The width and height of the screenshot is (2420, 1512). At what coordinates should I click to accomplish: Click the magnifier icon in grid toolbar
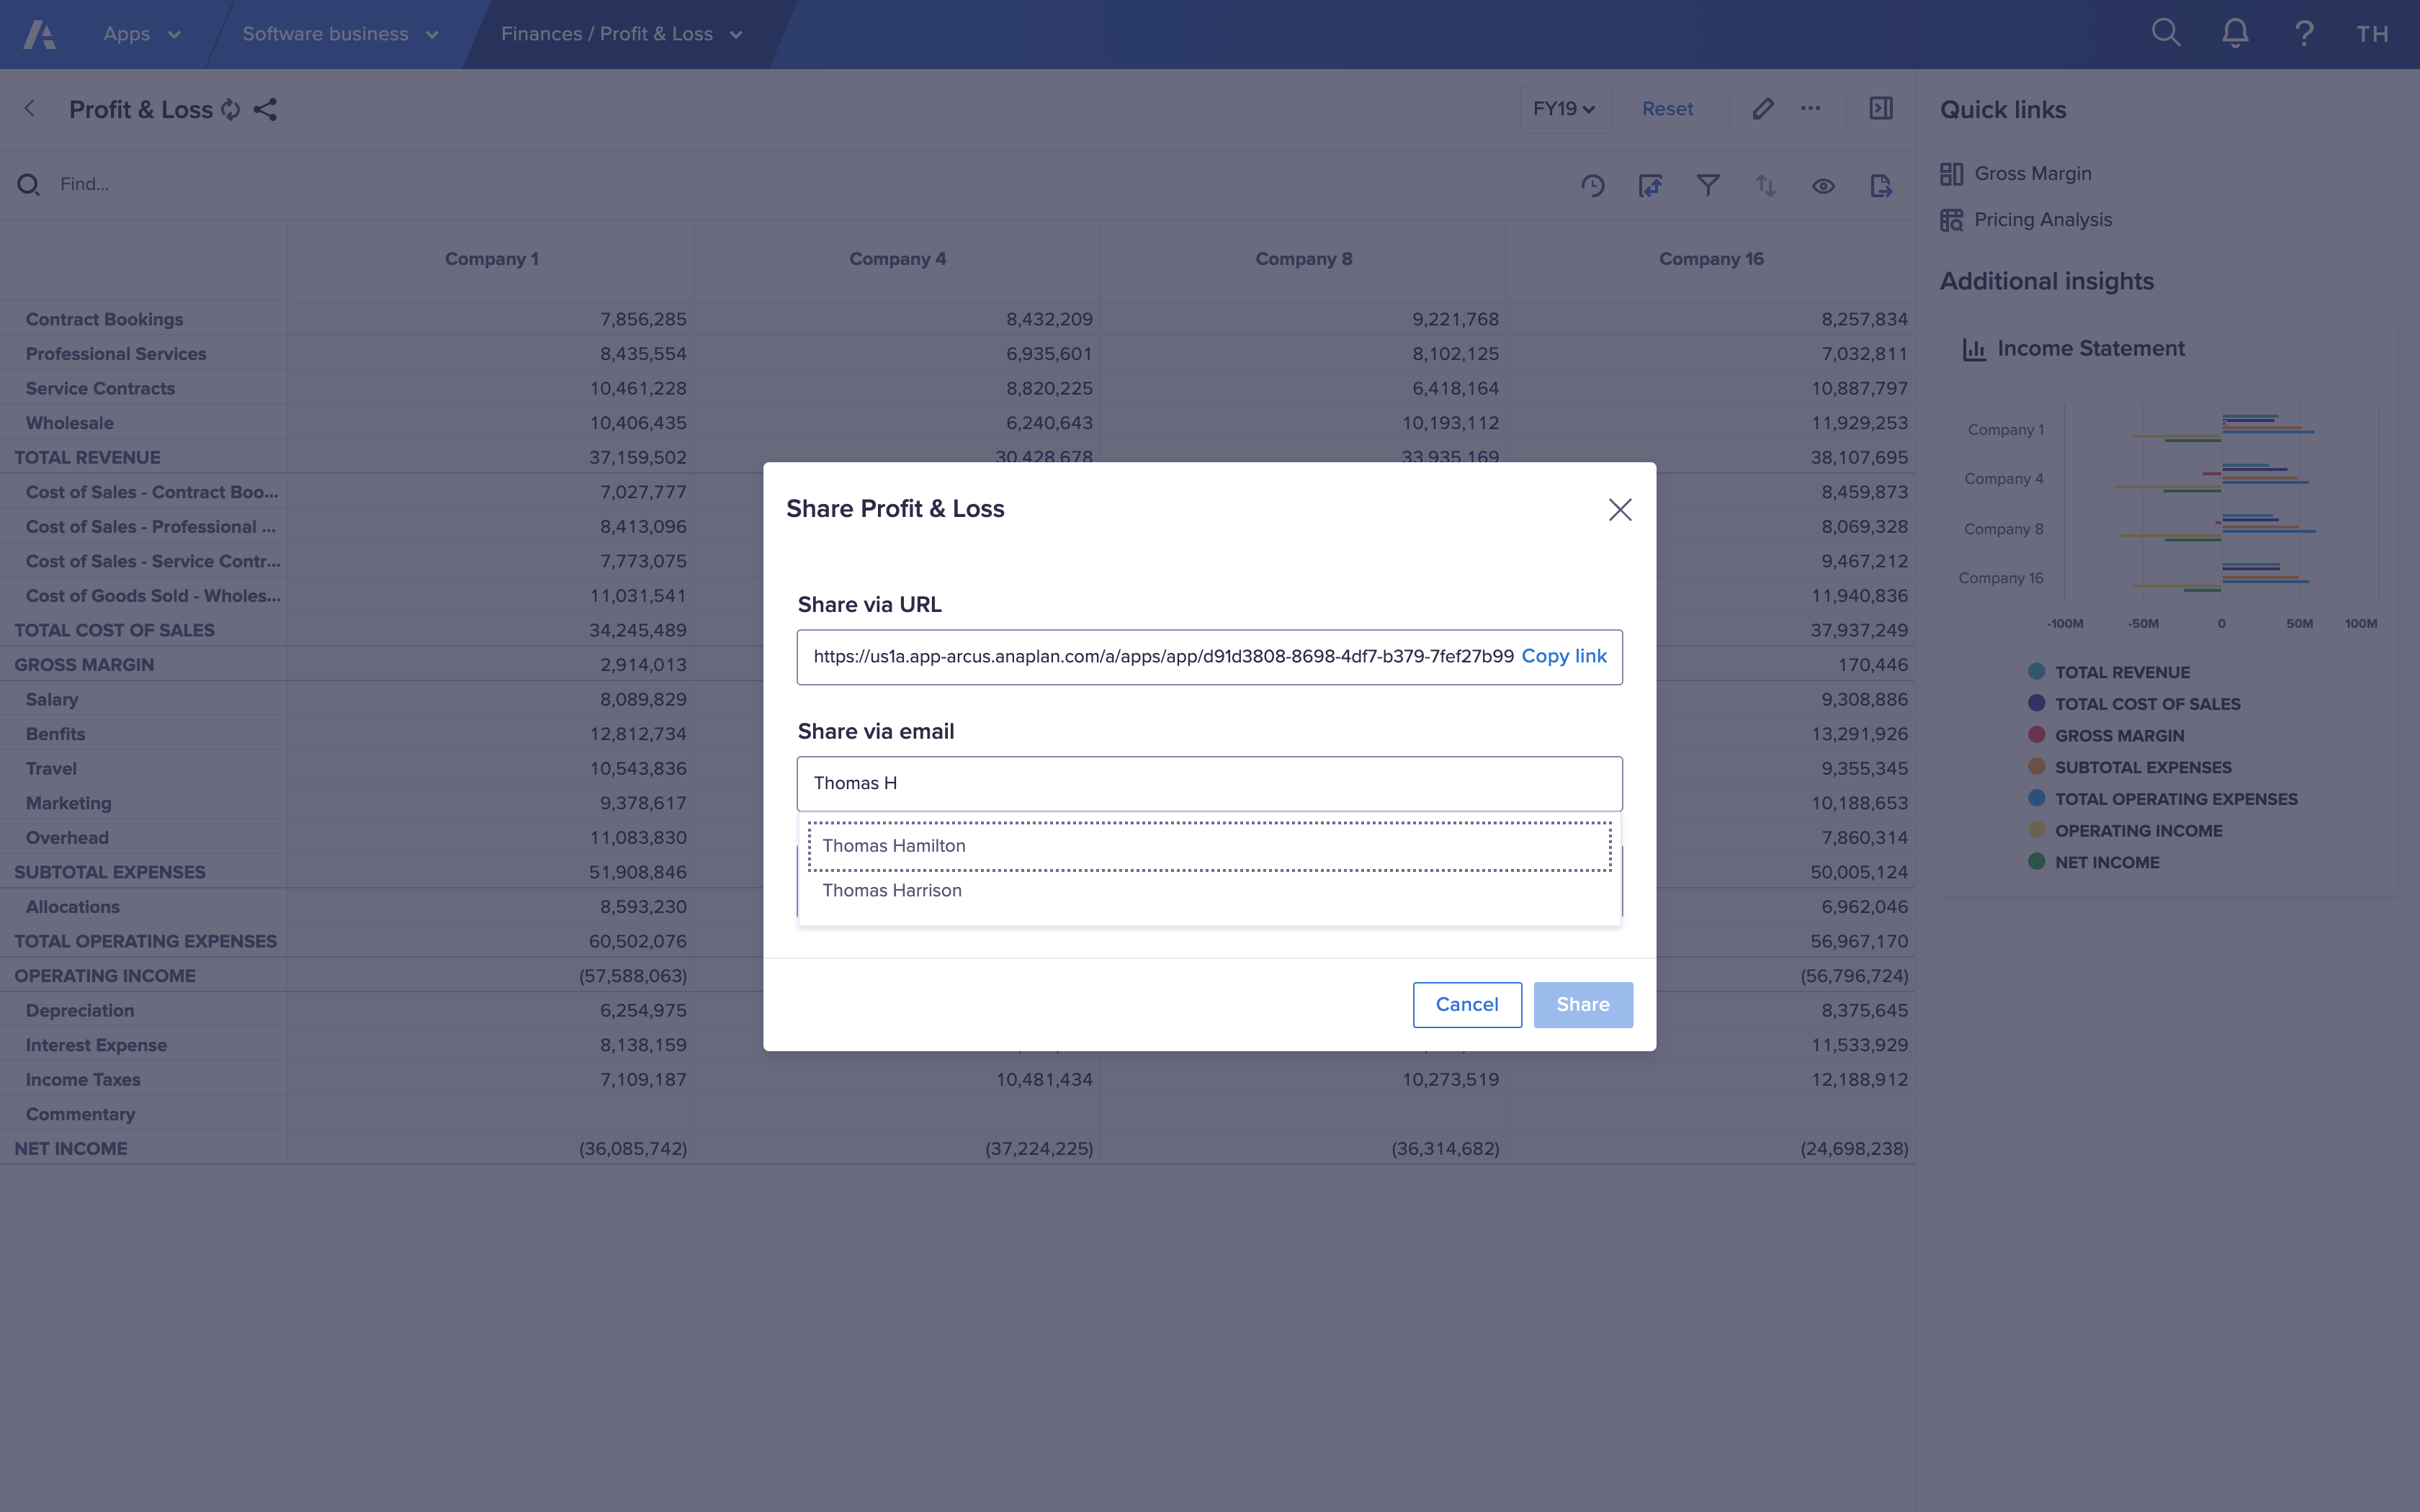(x=29, y=185)
